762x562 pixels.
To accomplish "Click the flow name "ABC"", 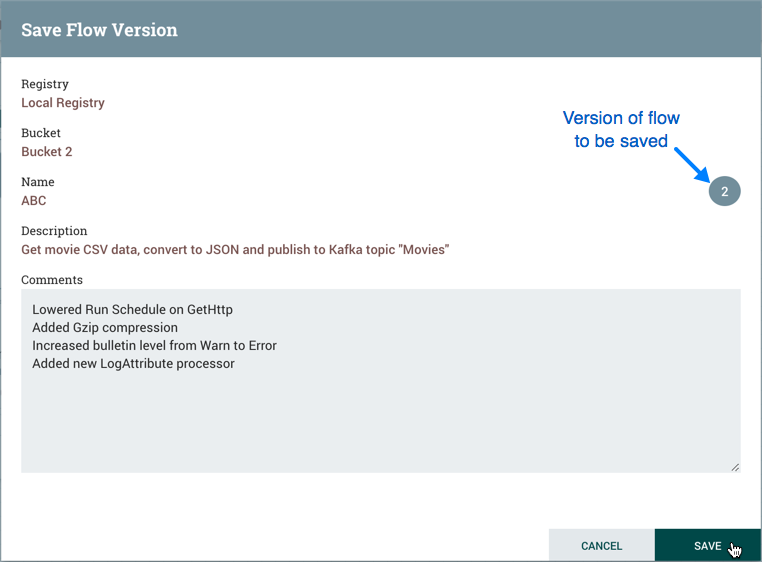I will (x=34, y=201).
